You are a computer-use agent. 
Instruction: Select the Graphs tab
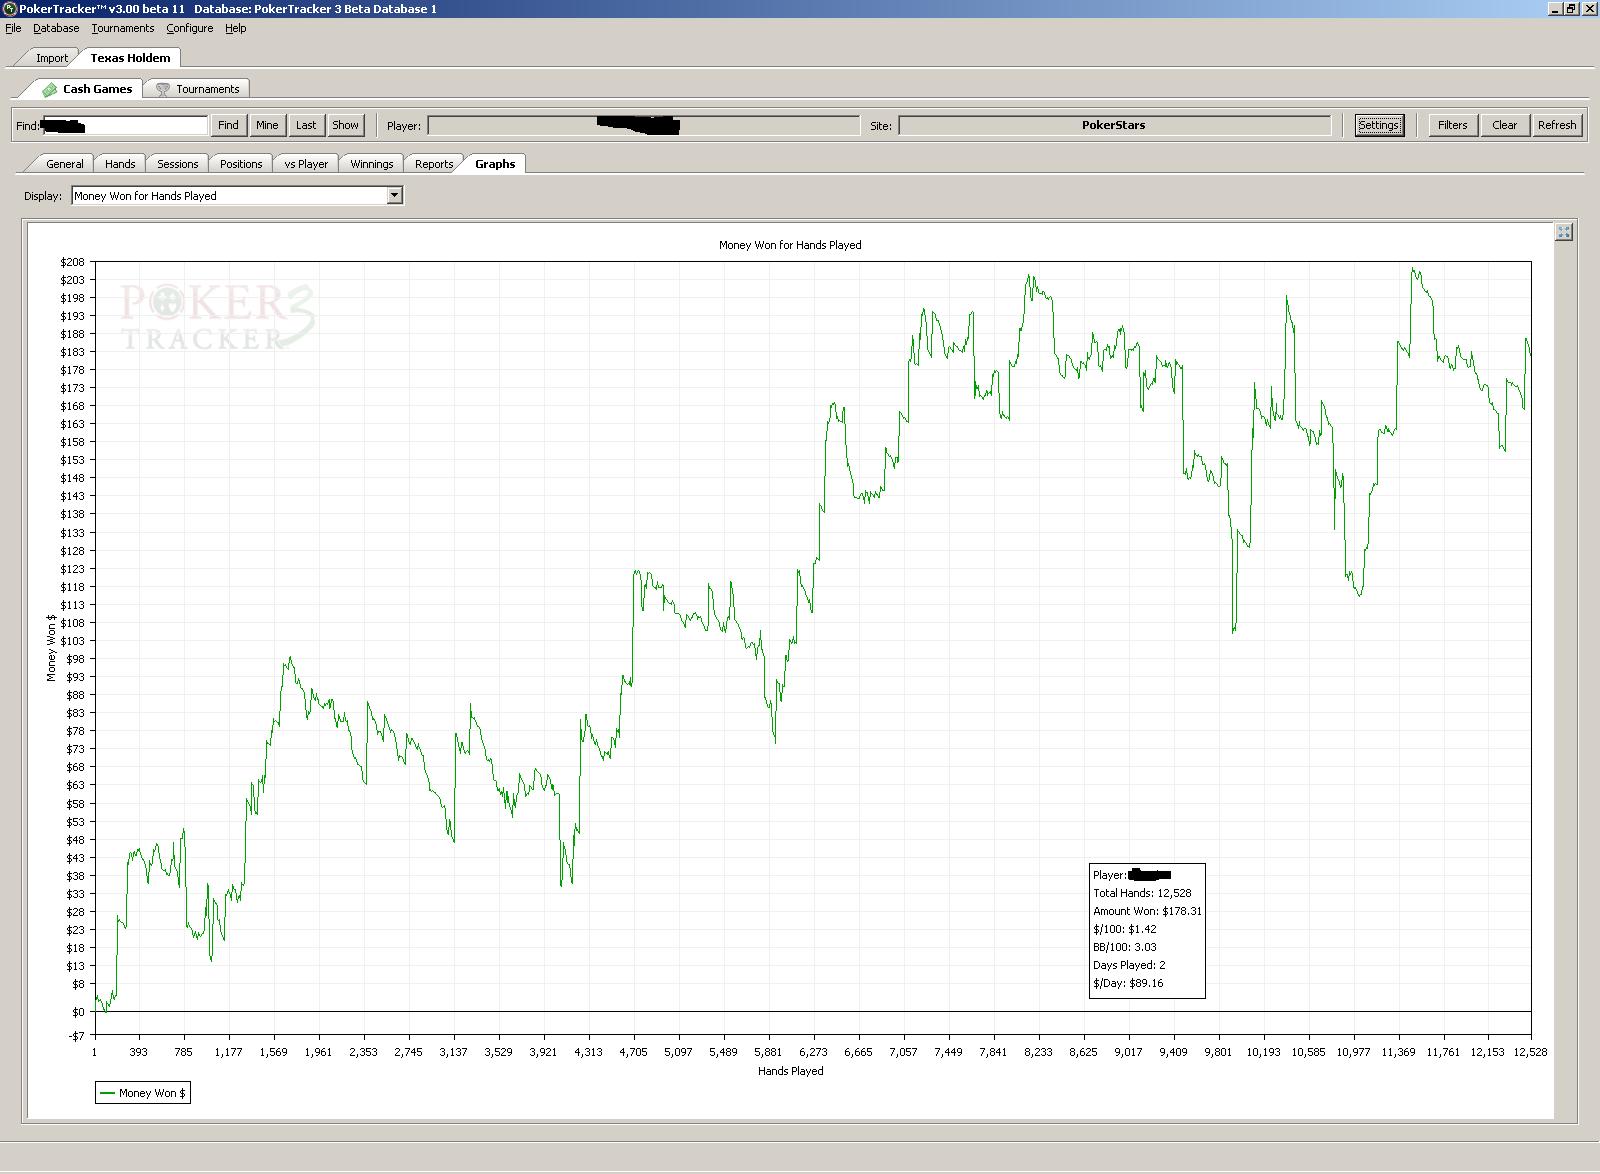(x=495, y=163)
